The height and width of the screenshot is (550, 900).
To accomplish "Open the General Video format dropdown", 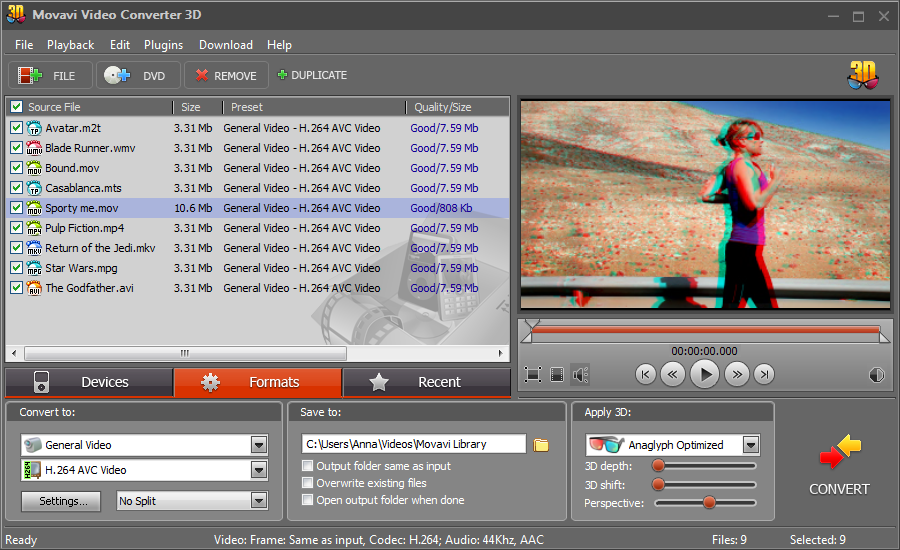I will [x=259, y=445].
